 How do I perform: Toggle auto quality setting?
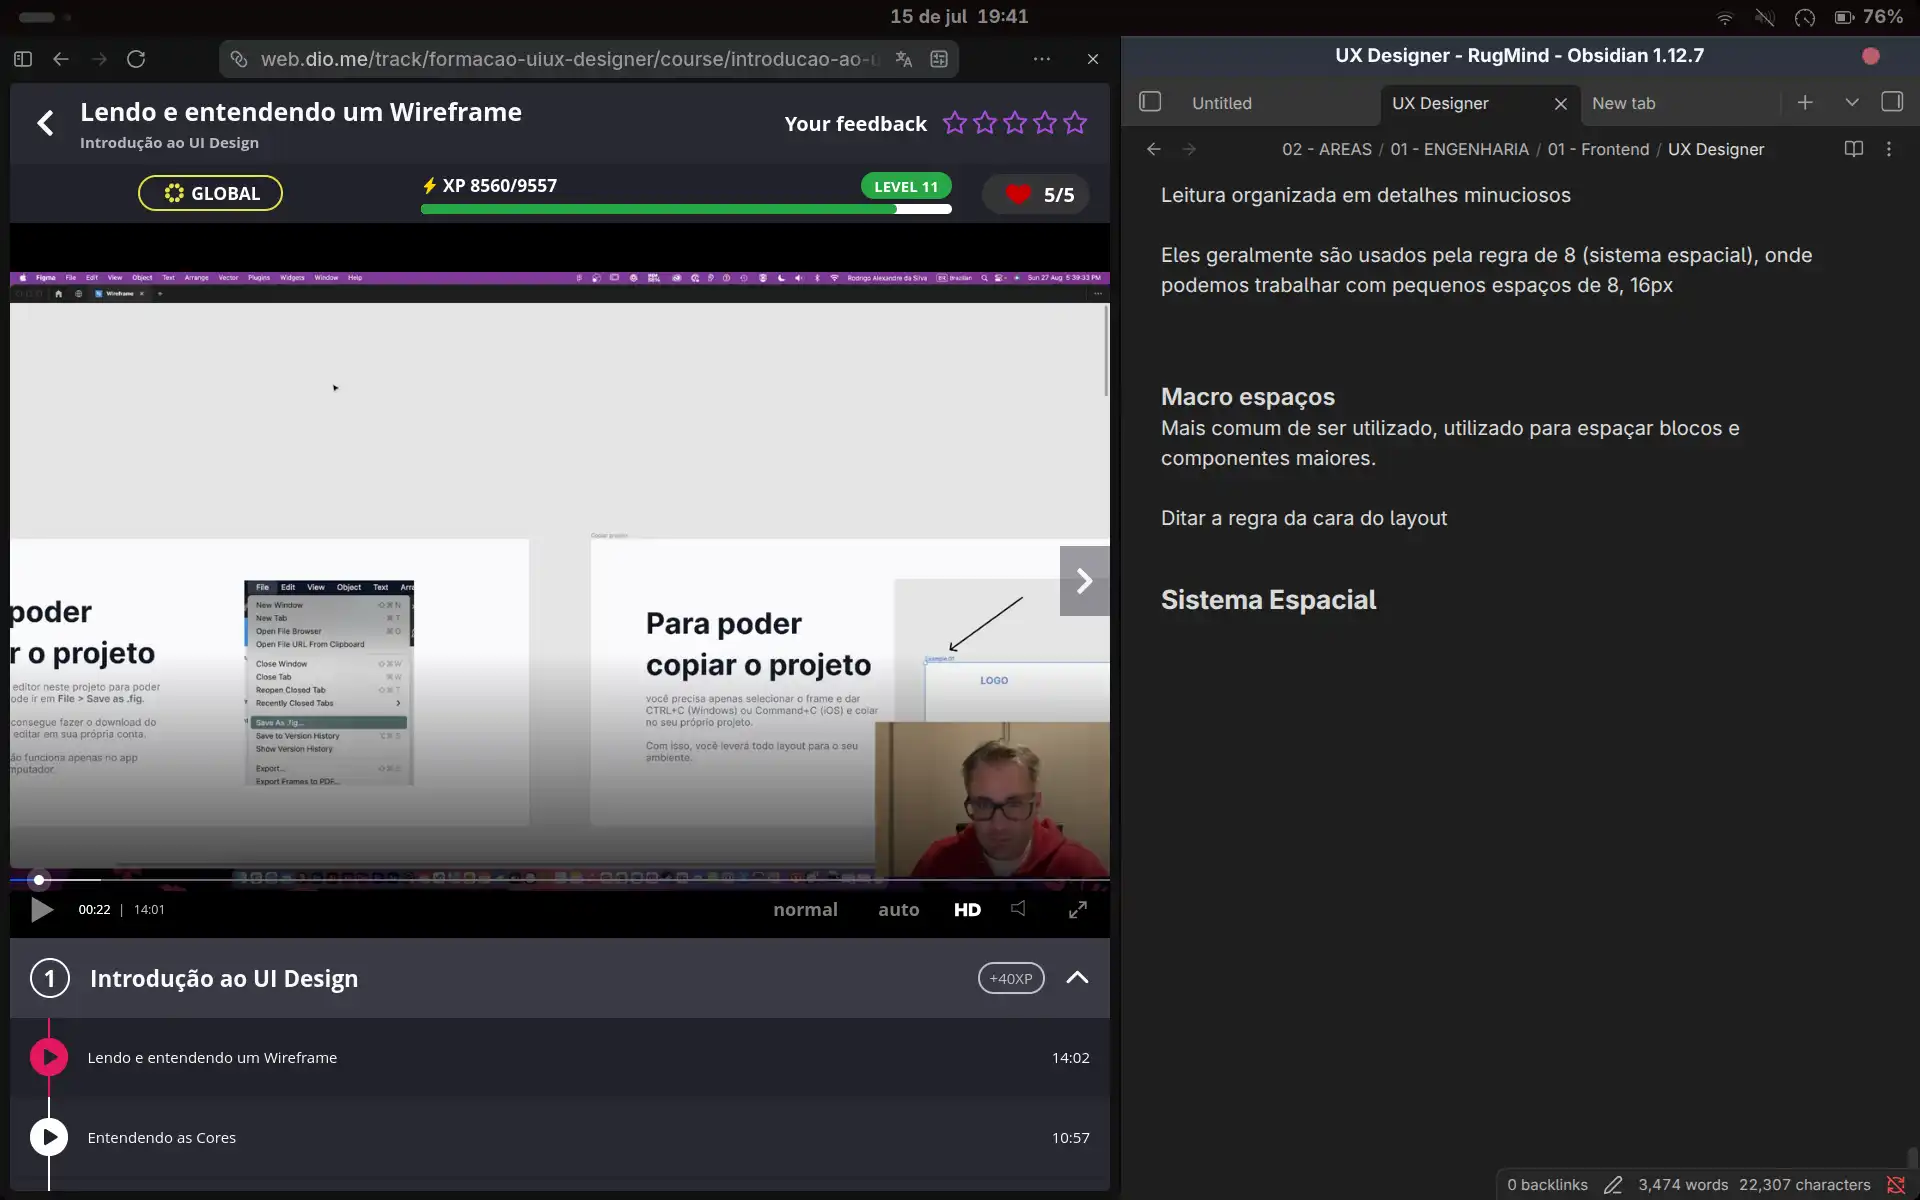898,909
